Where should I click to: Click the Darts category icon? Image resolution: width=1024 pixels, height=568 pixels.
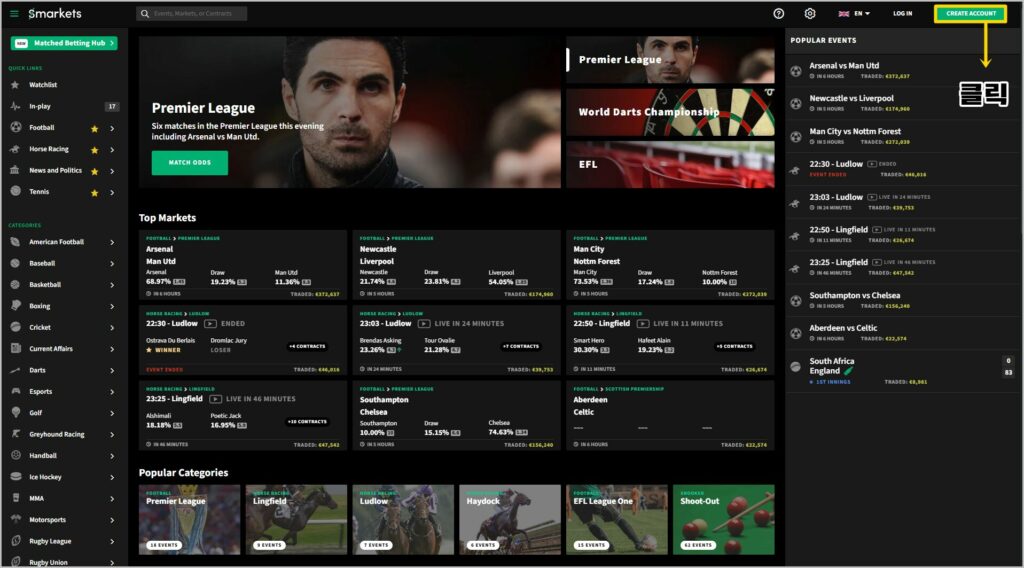click(x=16, y=370)
